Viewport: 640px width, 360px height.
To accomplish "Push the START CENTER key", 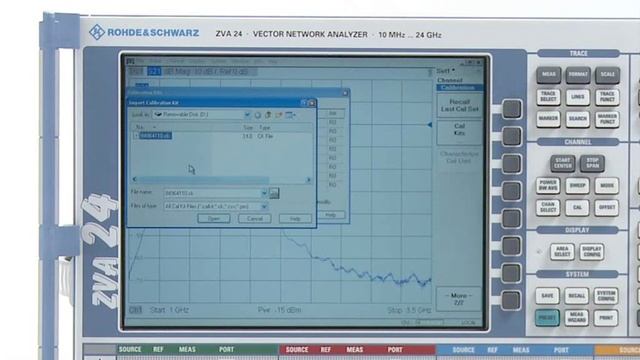I will [562, 163].
